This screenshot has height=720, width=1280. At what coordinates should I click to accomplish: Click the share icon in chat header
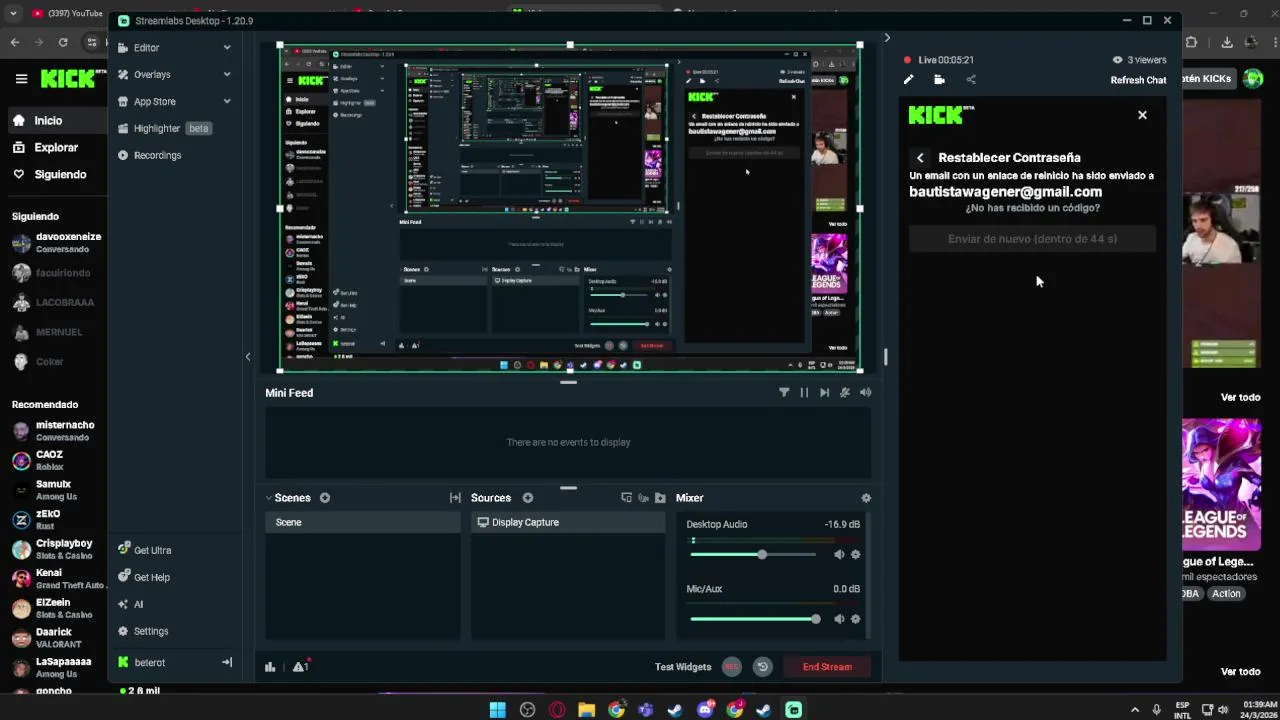970,80
